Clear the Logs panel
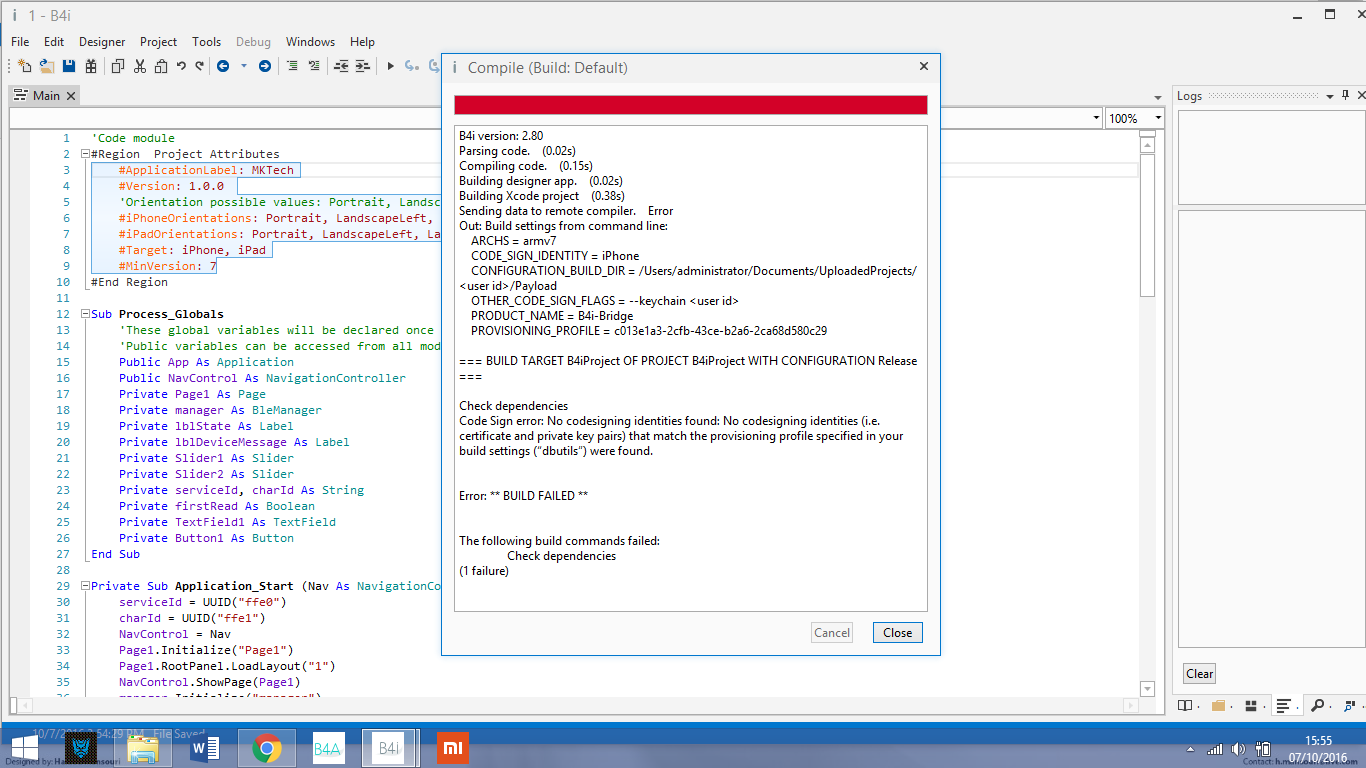This screenshot has height=768, width=1366. (x=1199, y=673)
